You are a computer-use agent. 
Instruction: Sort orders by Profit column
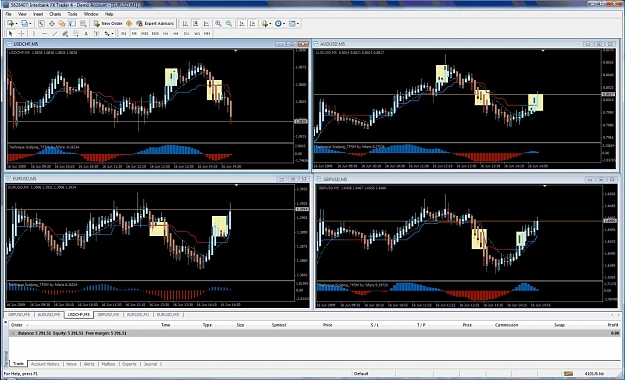(x=613, y=325)
